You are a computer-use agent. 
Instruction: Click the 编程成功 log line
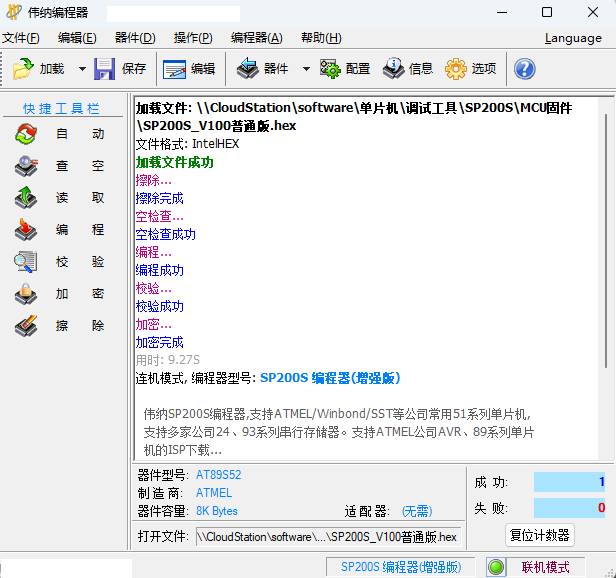(160, 270)
